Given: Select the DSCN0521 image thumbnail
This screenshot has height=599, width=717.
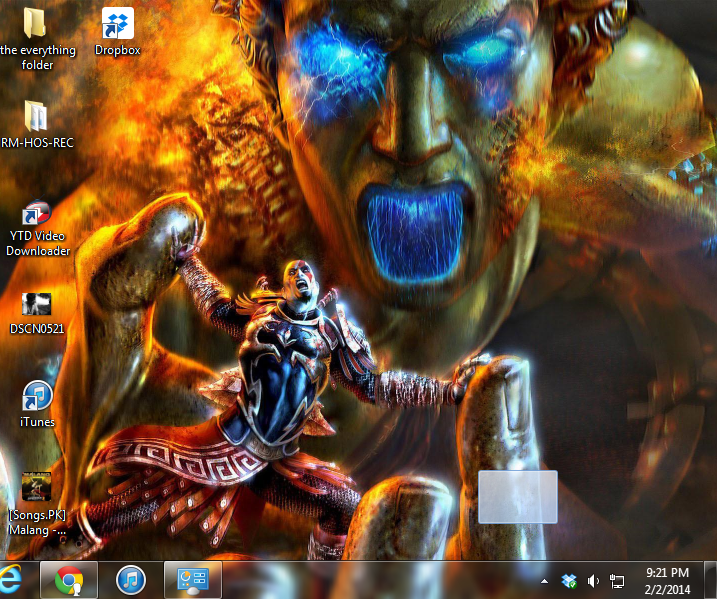Looking at the screenshot, I should point(37,305).
